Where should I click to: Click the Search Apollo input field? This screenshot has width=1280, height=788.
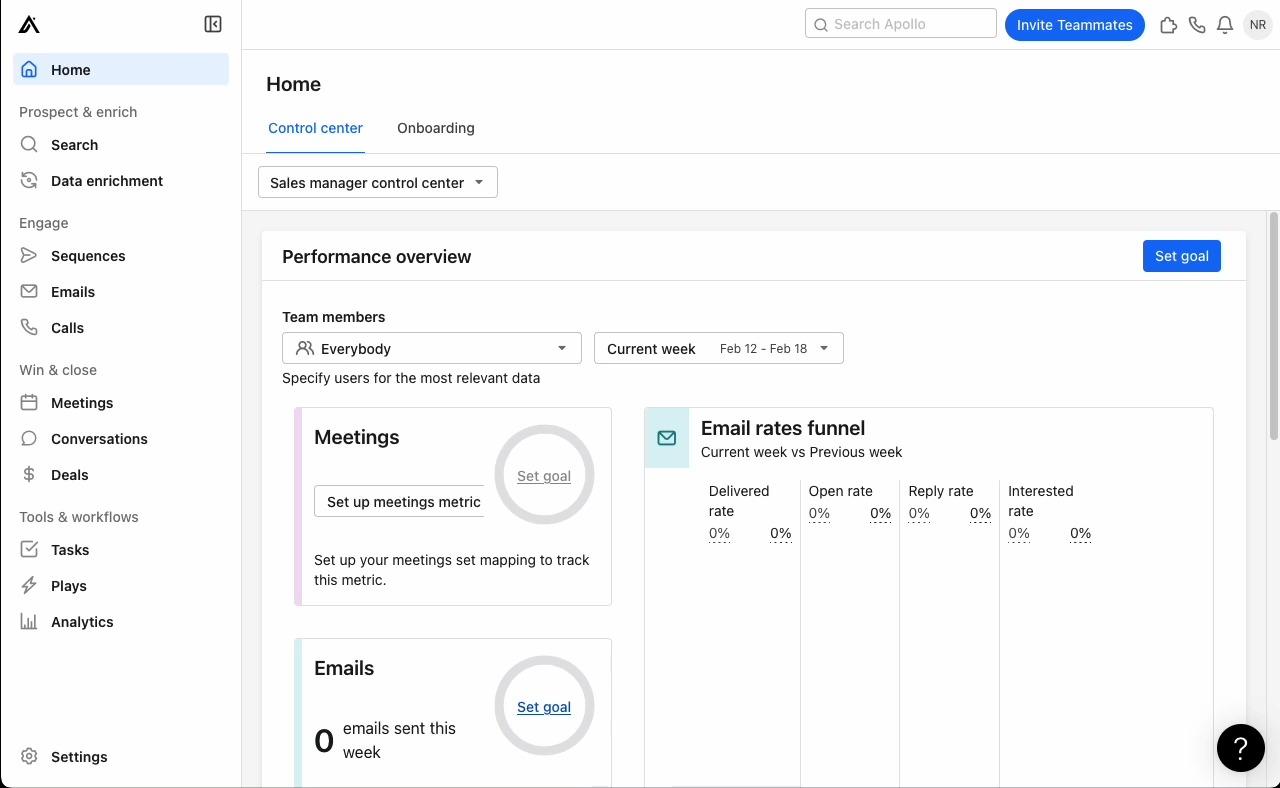pyautogui.click(x=901, y=24)
